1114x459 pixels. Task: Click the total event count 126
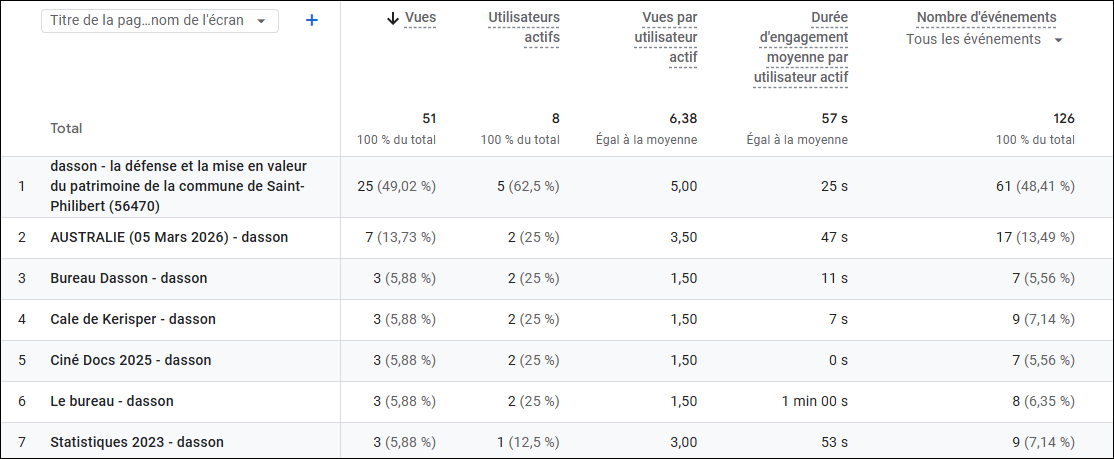tap(1064, 118)
